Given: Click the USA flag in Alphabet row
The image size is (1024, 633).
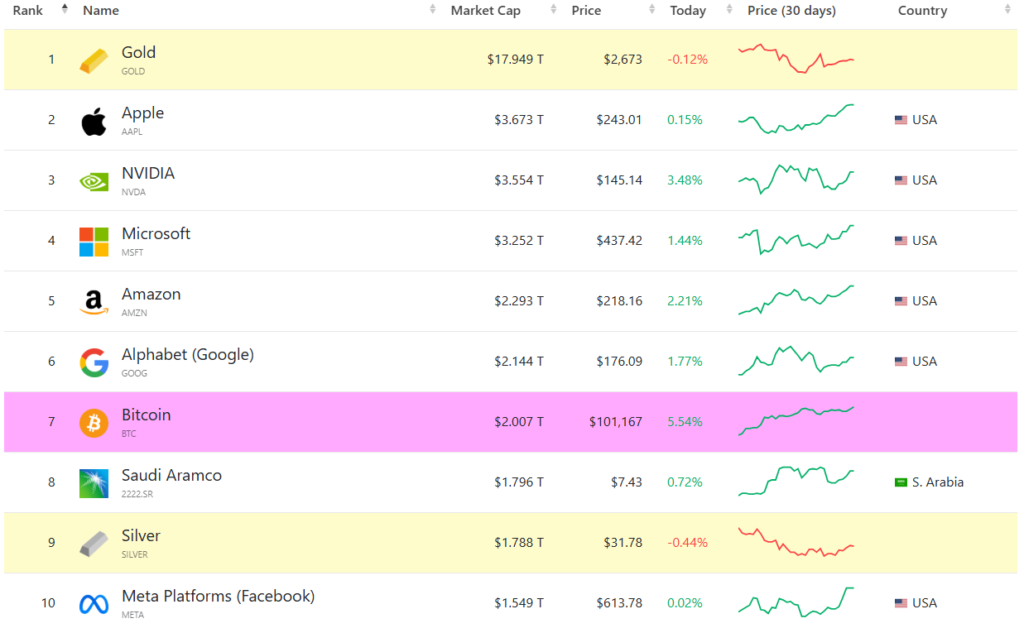Looking at the screenshot, I should coord(901,361).
